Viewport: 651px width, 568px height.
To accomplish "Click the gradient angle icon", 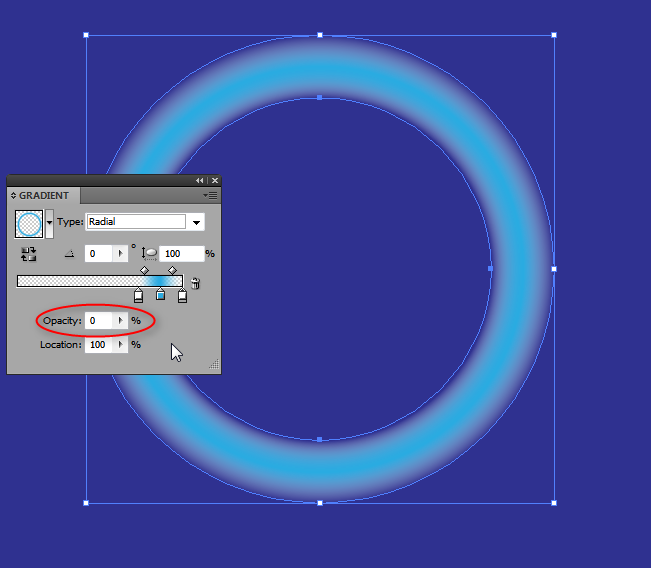I will coord(70,254).
